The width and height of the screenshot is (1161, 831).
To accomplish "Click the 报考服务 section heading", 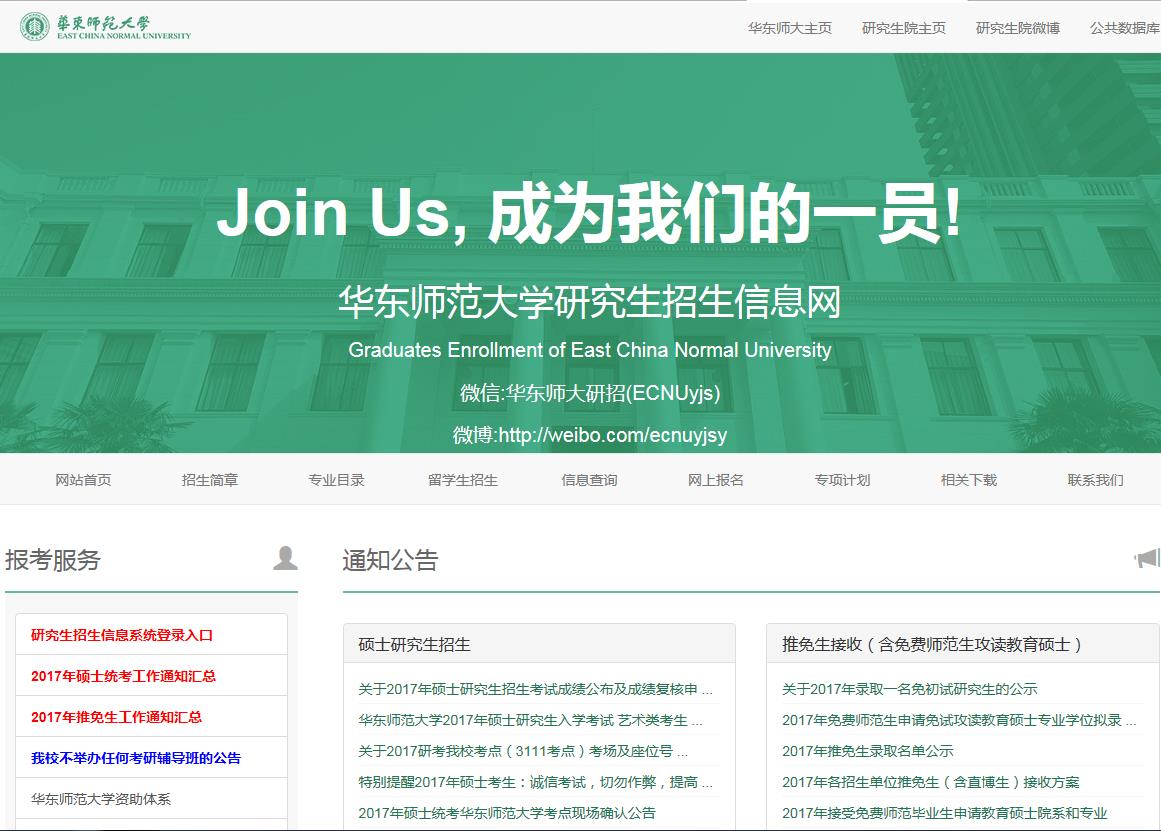I will click(x=53, y=560).
